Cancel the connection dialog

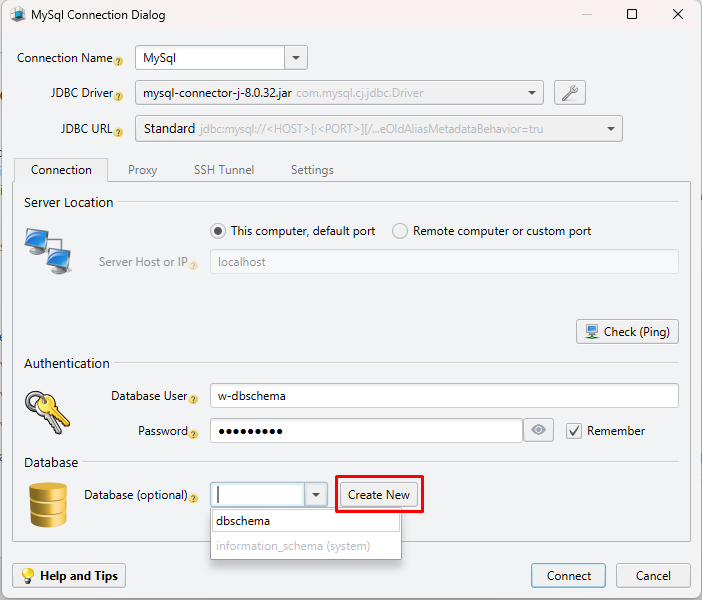(x=653, y=576)
